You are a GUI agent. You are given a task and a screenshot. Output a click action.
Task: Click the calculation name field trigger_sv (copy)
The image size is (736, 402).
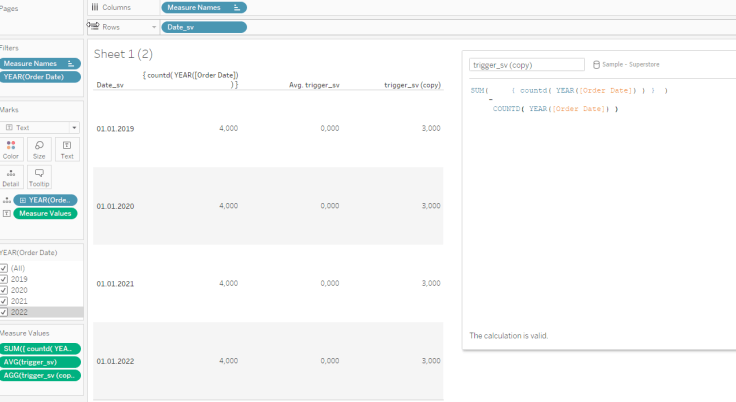[x=527, y=65]
